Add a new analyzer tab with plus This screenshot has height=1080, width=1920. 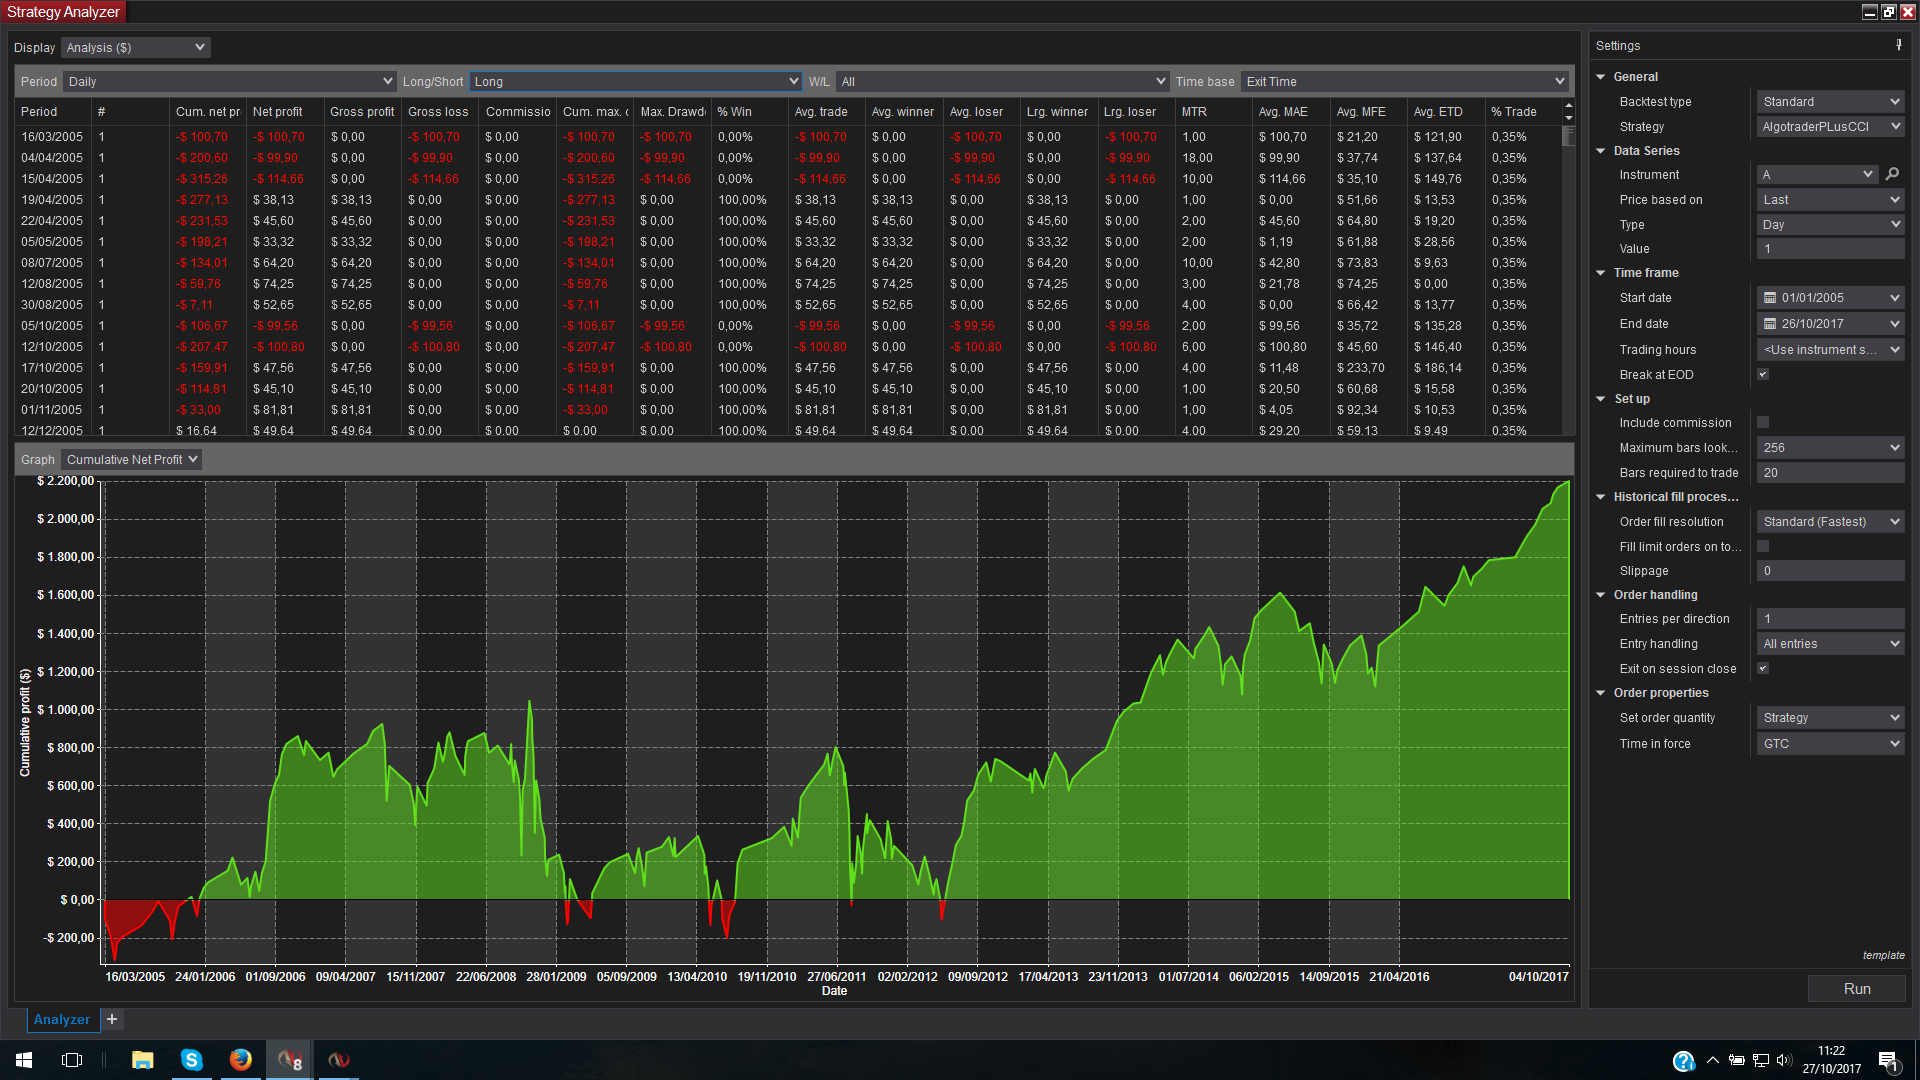pos(112,1019)
